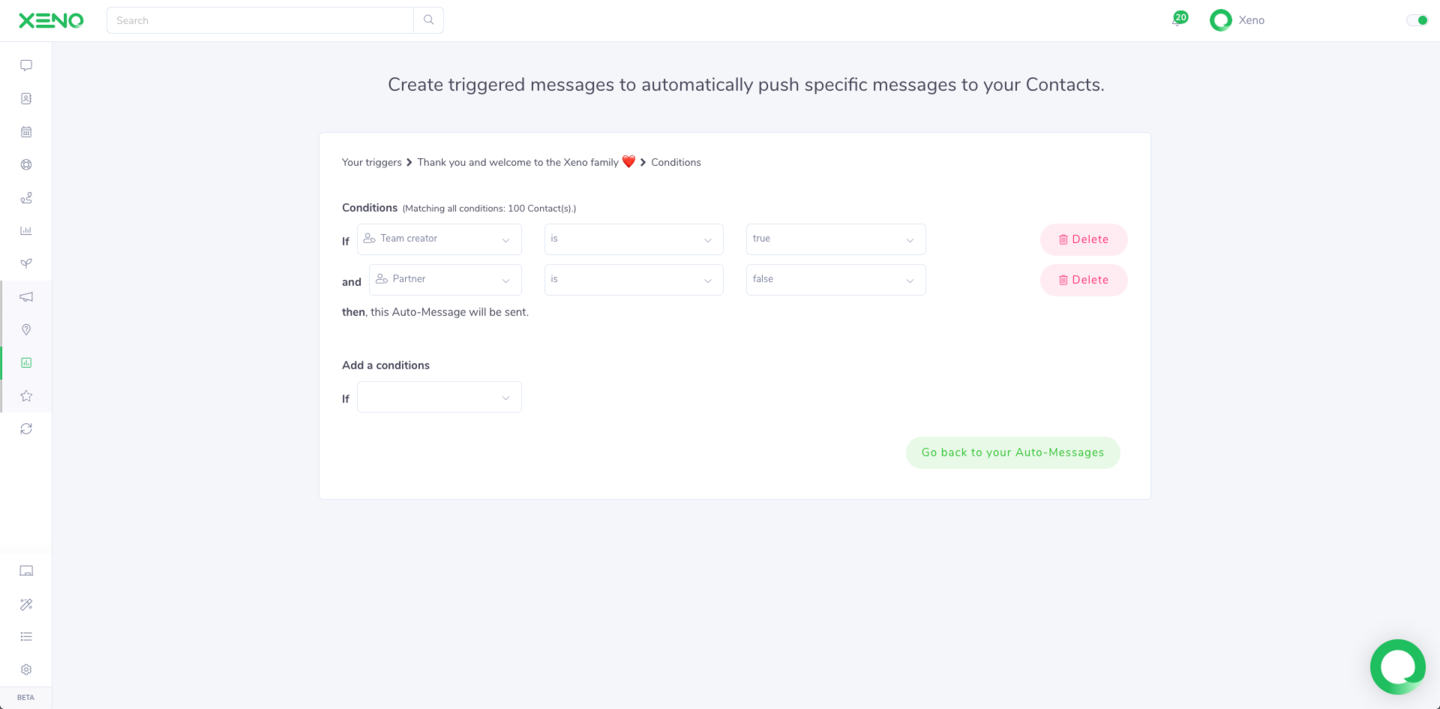Open the green chat widget launcher

(x=1397, y=666)
